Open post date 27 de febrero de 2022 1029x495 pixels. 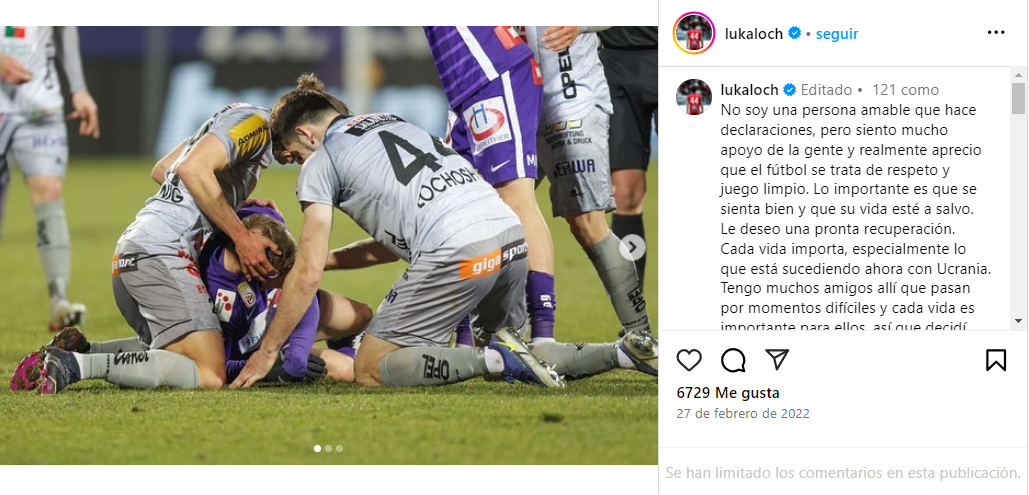point(743,414)
